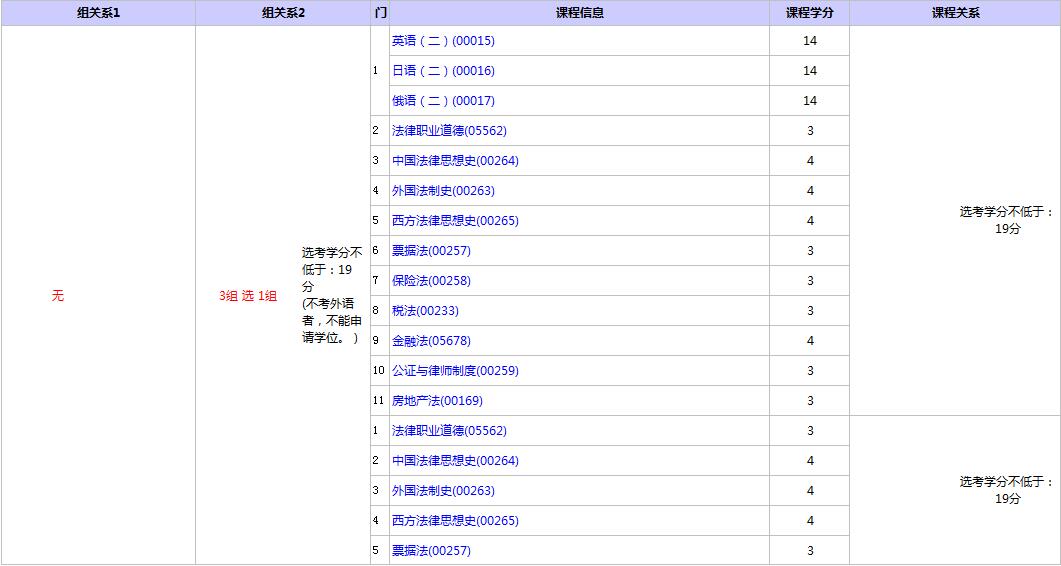Open the 金融法(05678) course link

point(431,341)
